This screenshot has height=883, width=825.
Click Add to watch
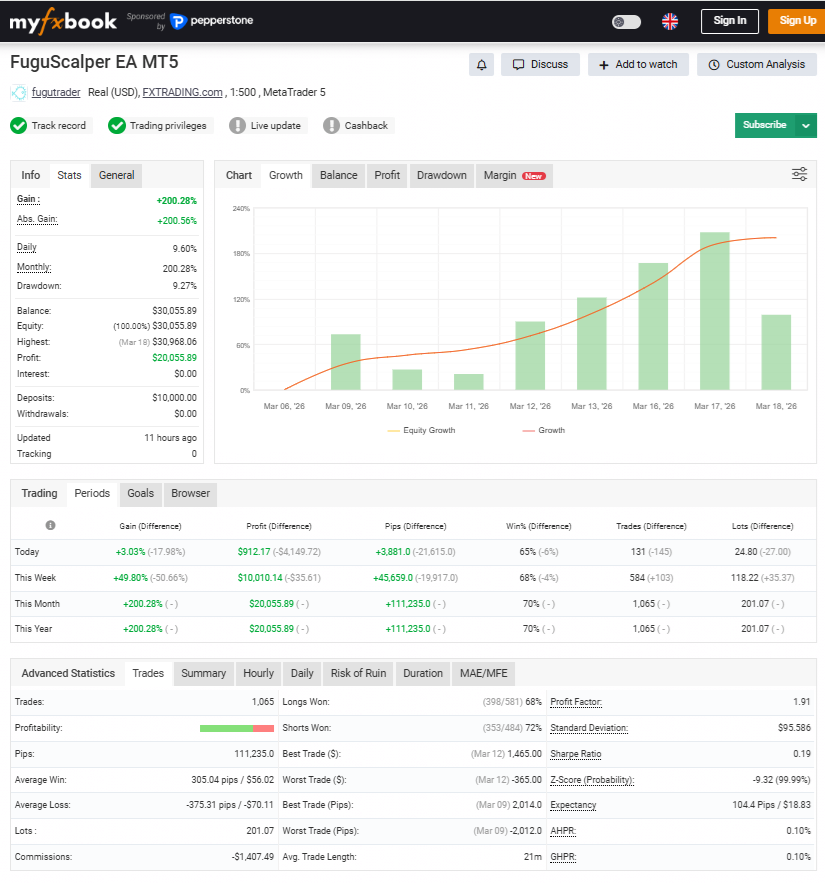click(x=638, y=65)
